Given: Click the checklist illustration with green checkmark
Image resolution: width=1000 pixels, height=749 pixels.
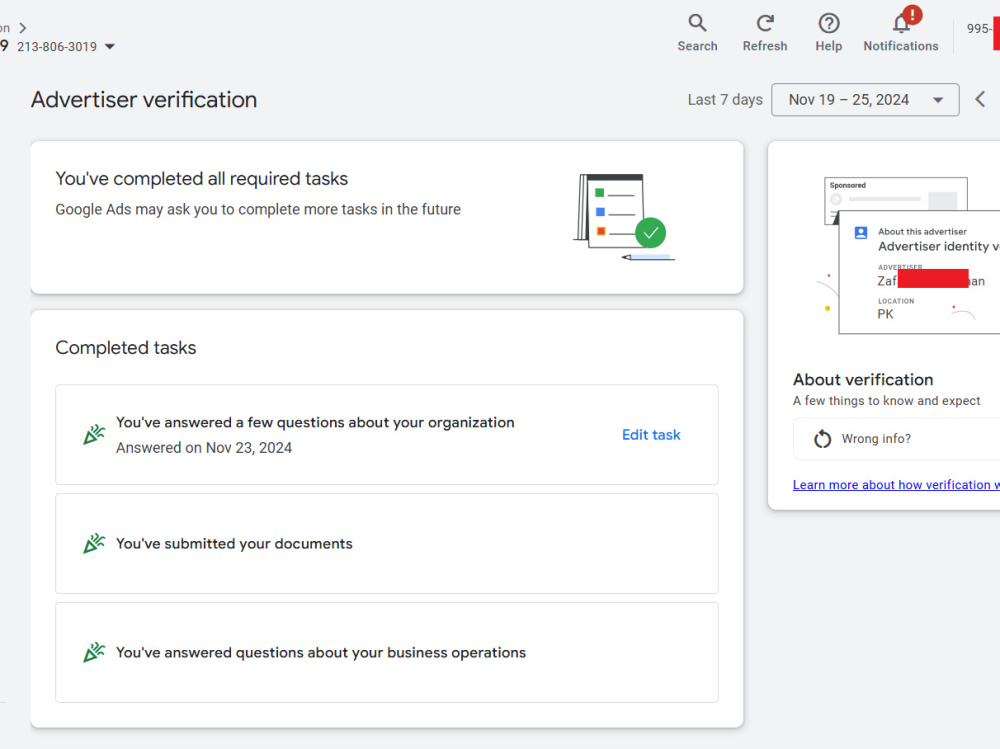Looking at the screenshot, I should pos(624,217).
